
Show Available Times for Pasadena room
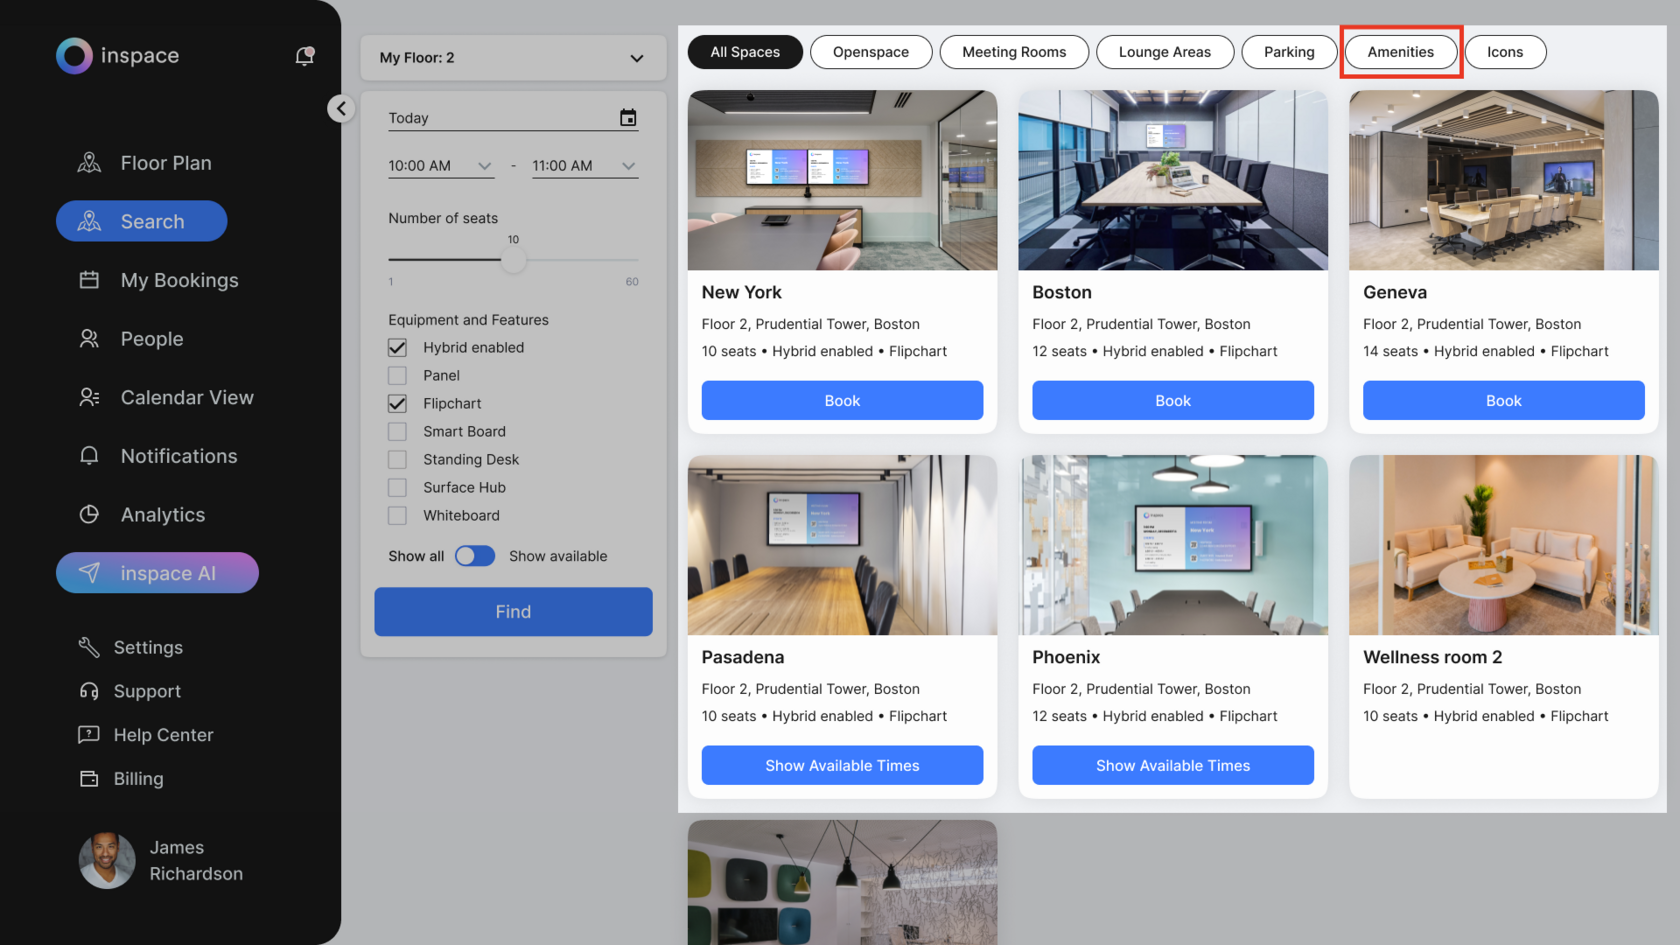coord(842,765)
